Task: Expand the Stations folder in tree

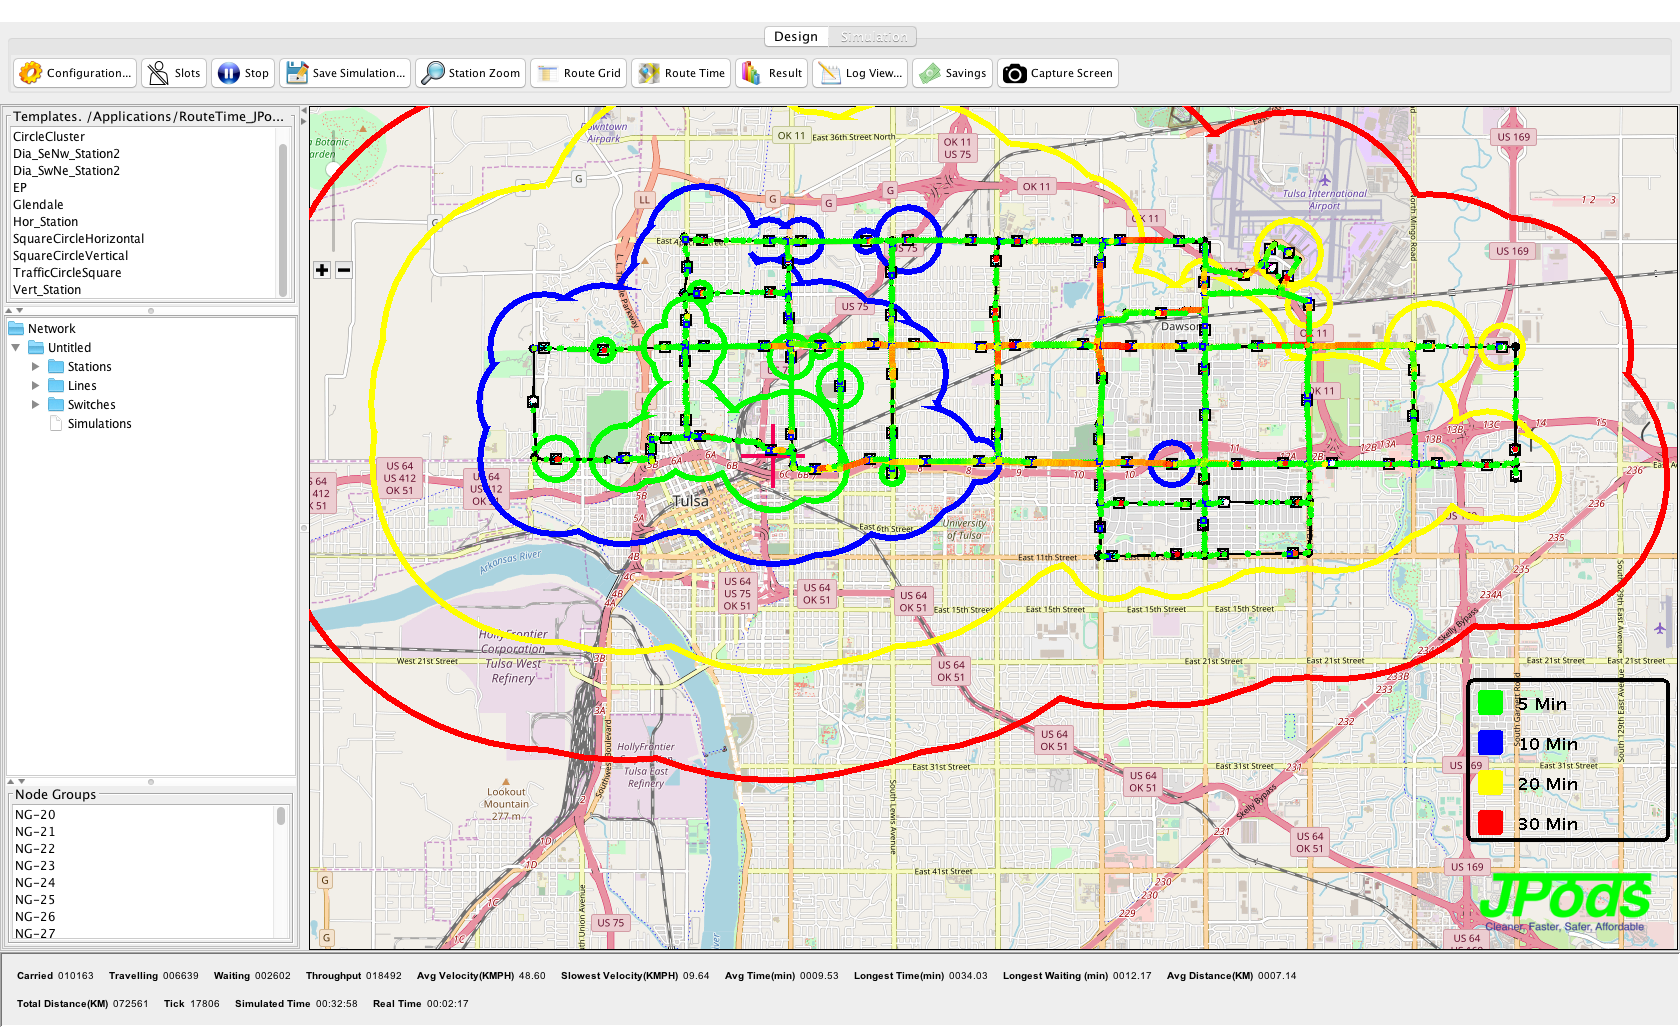Action: [x=36, y=367]
